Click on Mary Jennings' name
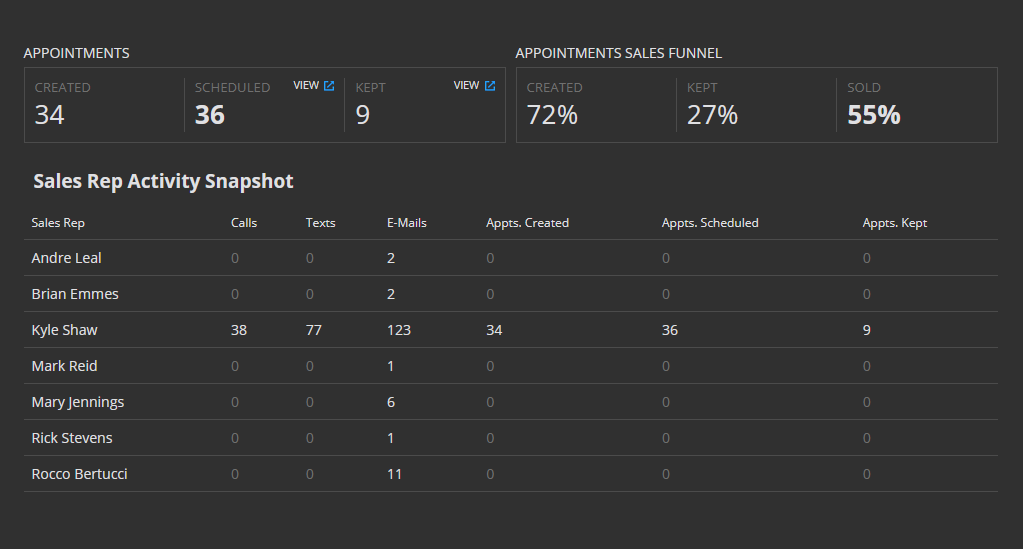 [77, 402]
